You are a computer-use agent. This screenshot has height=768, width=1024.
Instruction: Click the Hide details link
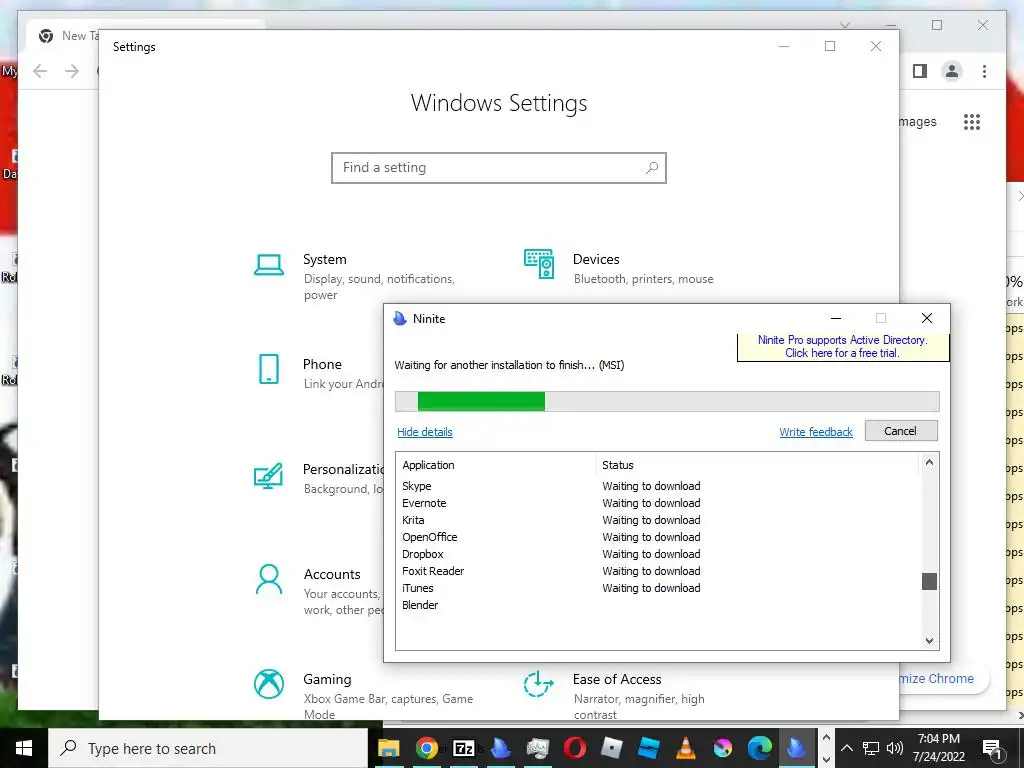[x=424, y=432]
